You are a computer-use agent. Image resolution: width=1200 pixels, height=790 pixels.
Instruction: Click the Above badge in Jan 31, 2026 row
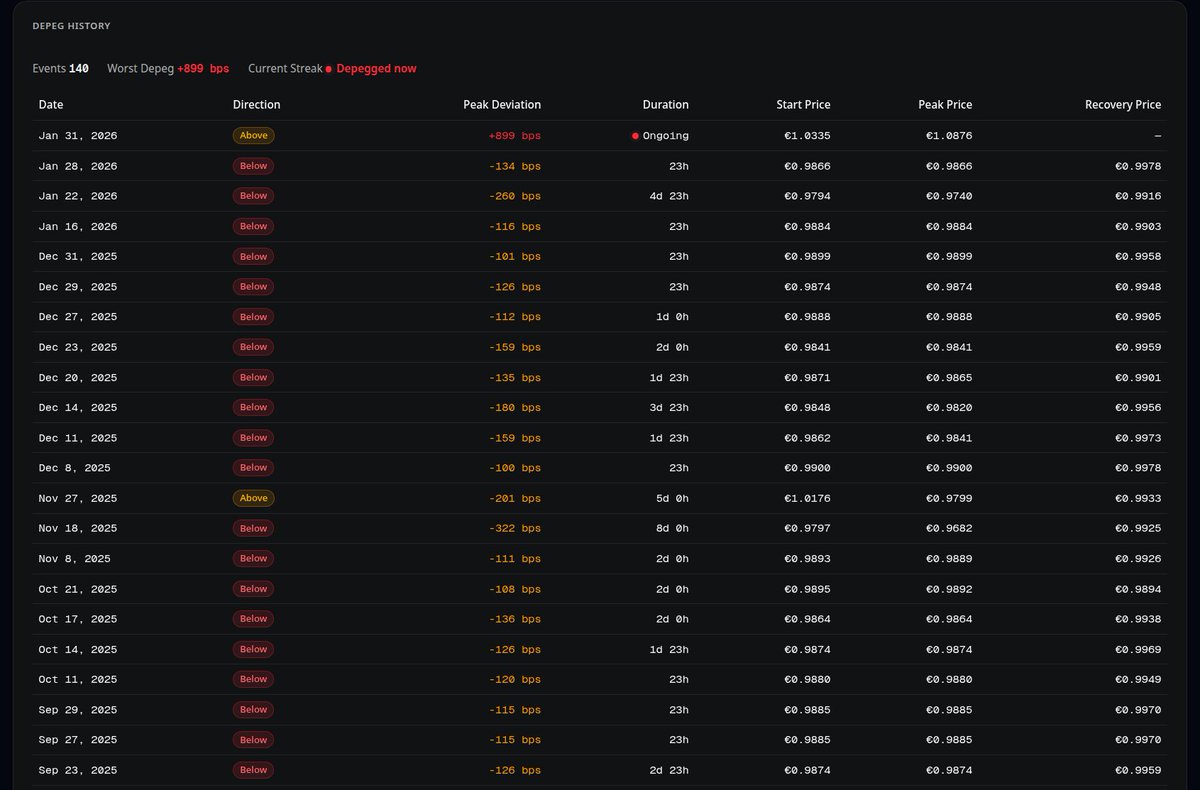coord(253,136)
